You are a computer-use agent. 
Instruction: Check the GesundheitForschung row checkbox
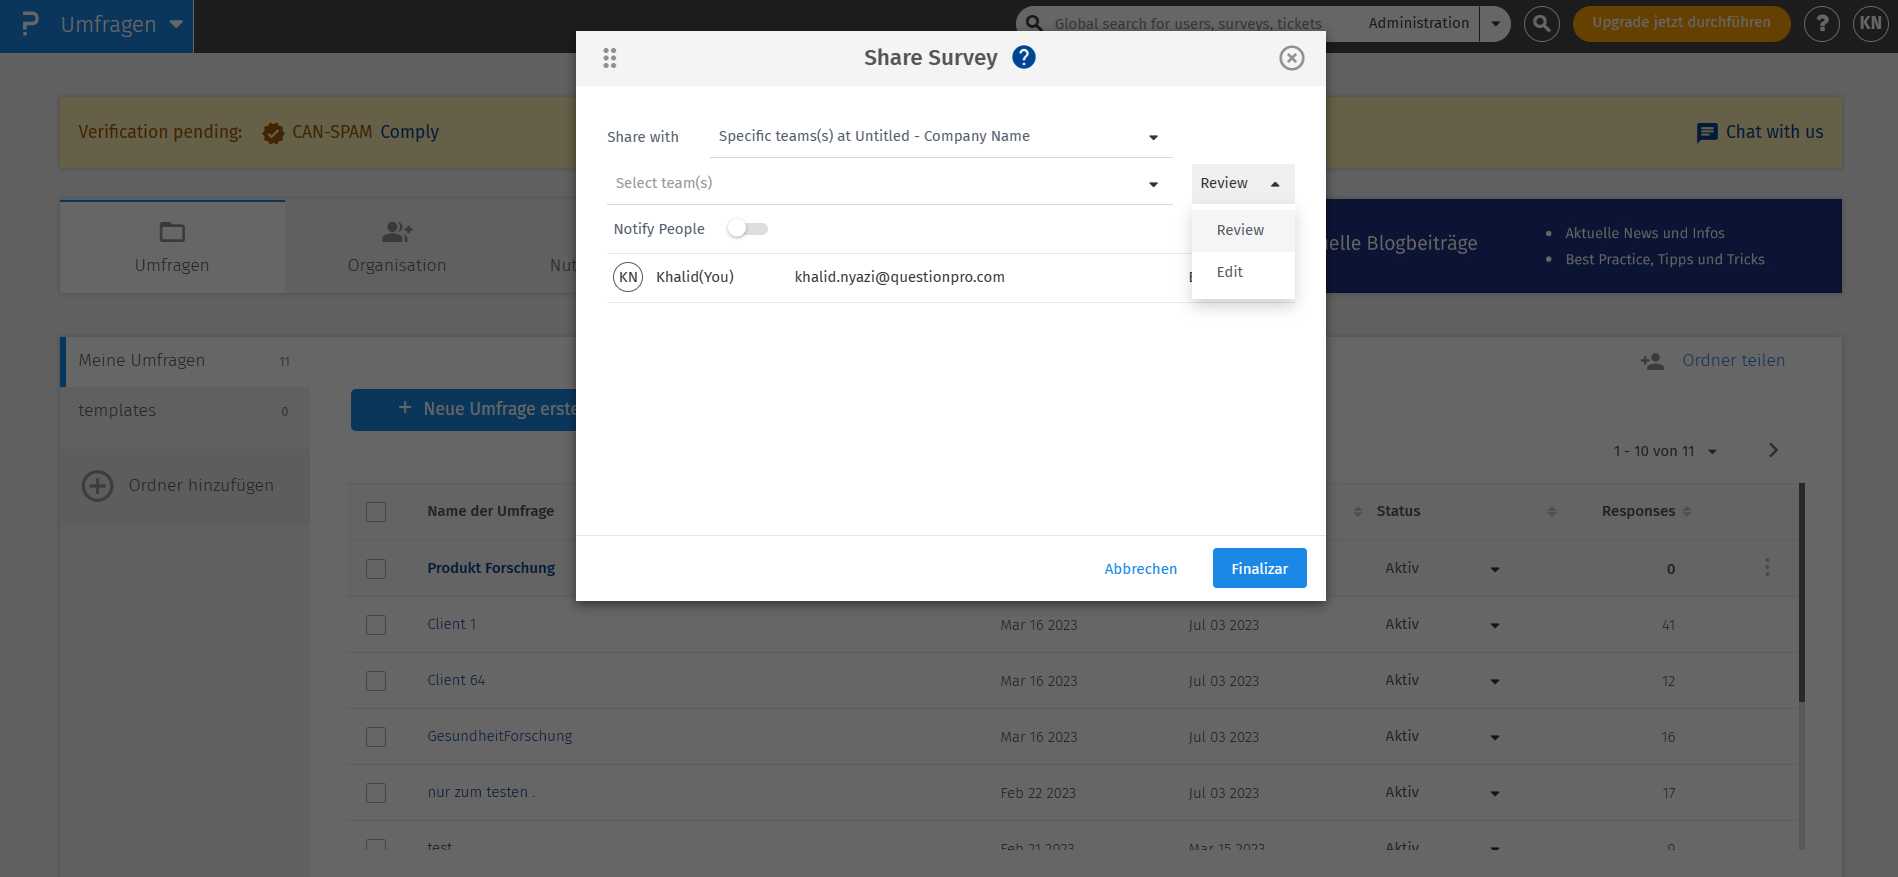pos(376,737)
